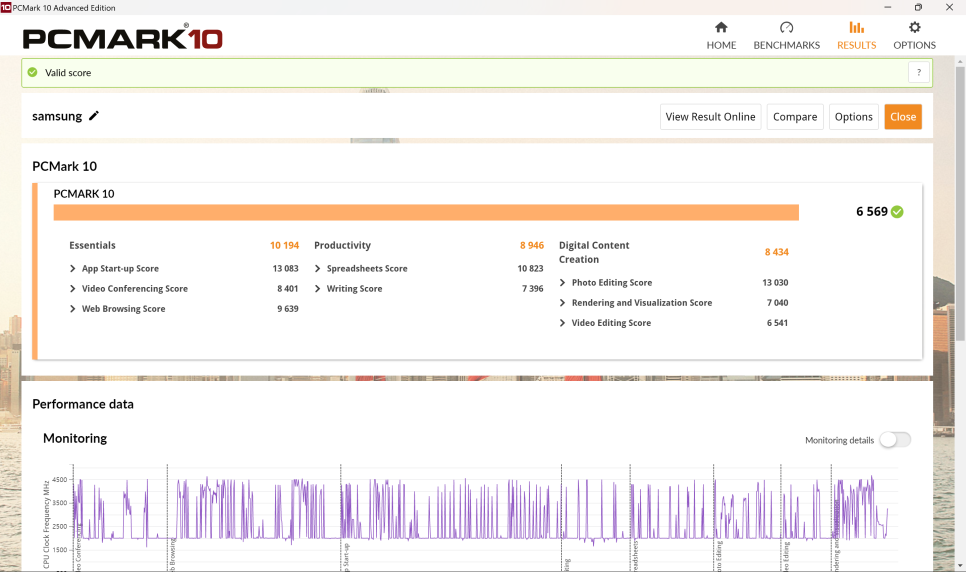This screenshot has height=572, width=966.
Task: Click the Valid score message text
Action: pos(68,72)
